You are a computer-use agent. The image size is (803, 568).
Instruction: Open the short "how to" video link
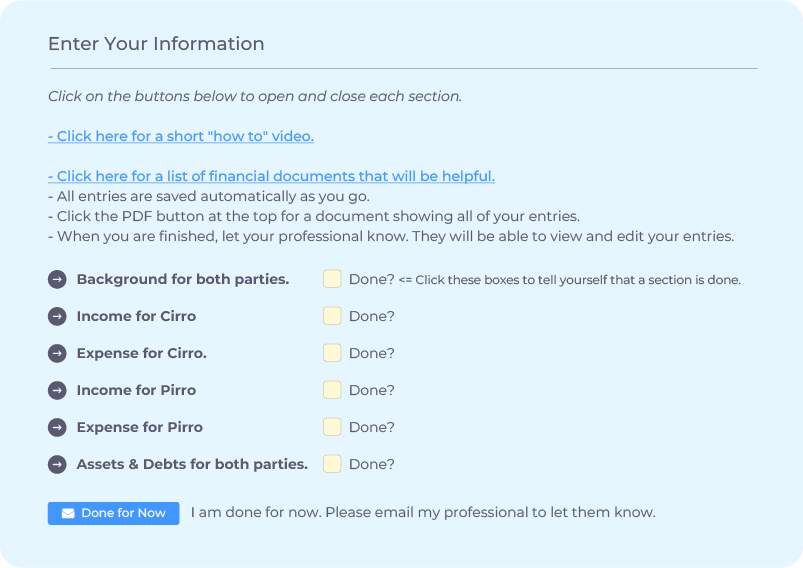(x=181, y=136)
